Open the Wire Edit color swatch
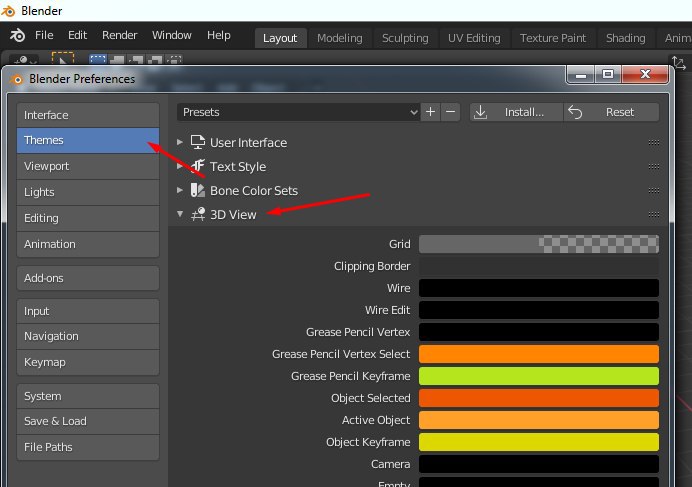 point(539,310)
